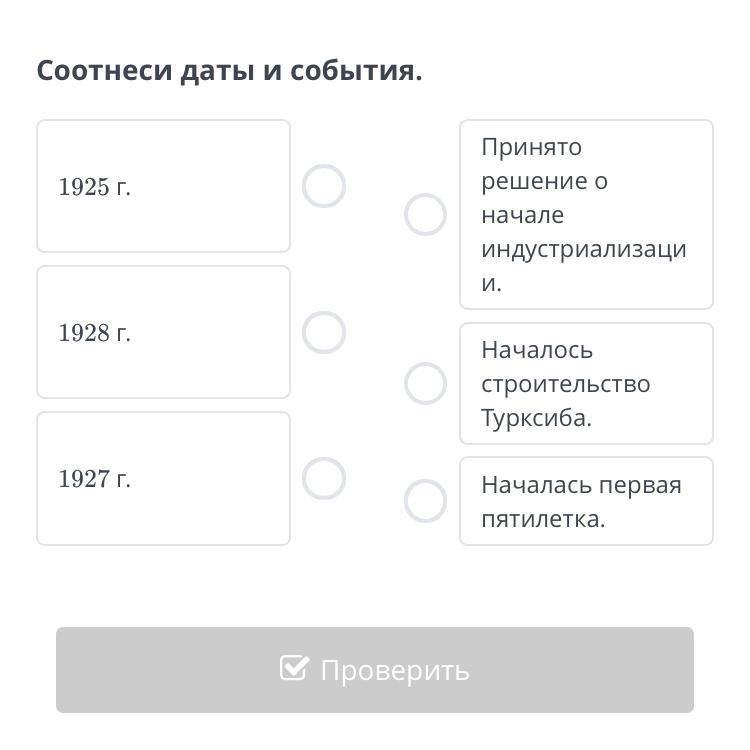Click the 1927 г. date card

[163, 479]
